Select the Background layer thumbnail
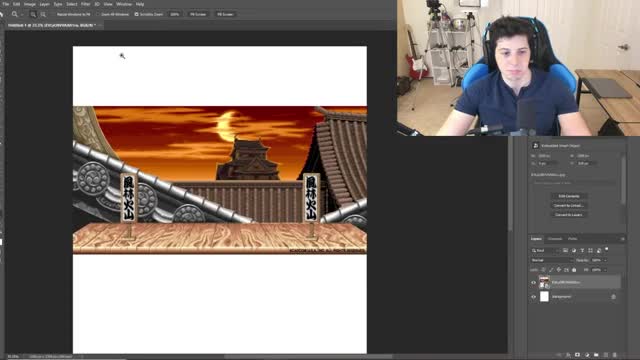Screen dimensions: 640x360 (544, 297)
